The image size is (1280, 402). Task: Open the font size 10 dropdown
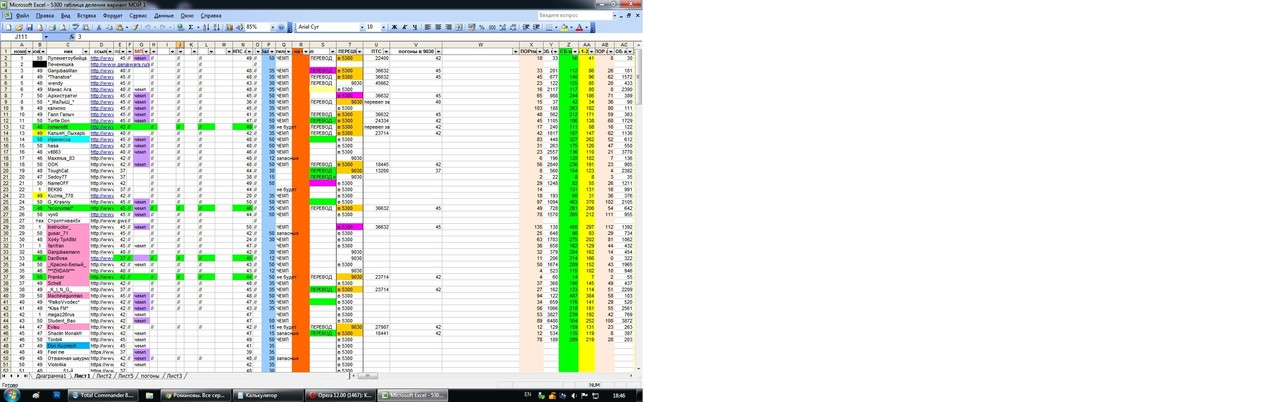coord(383,27)
